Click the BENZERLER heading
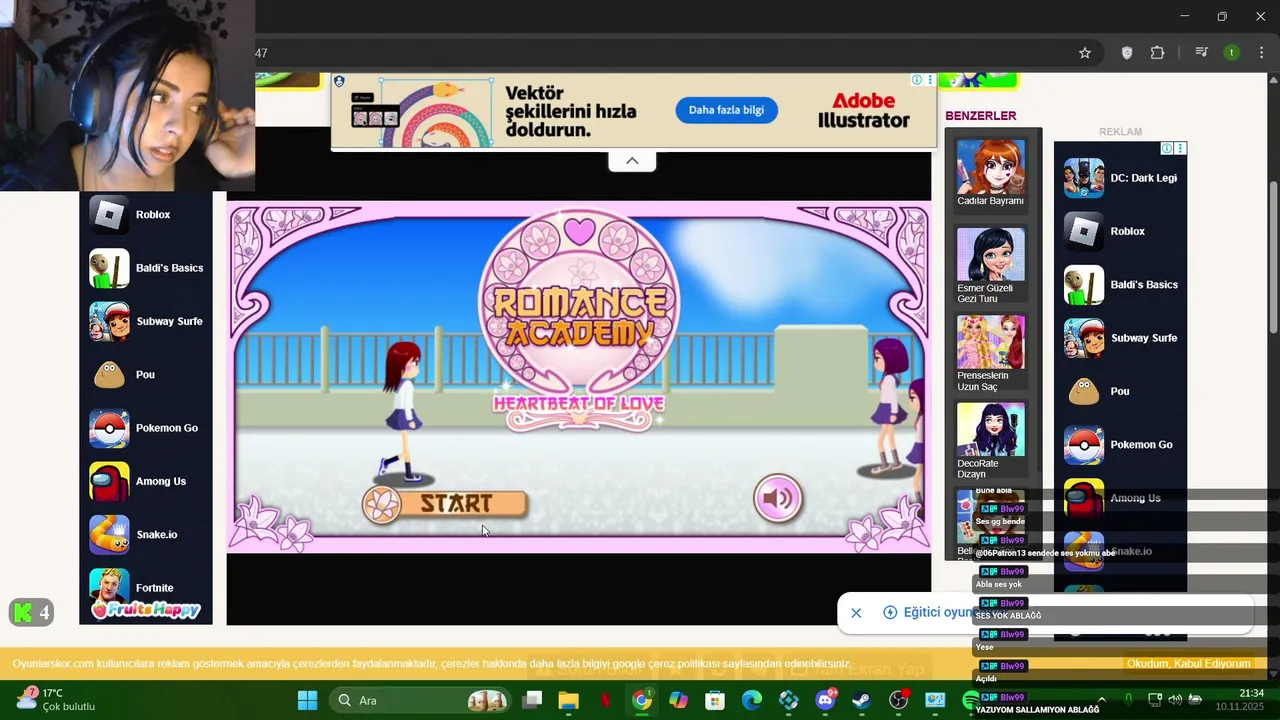1280x720 pixels. point(981,116)
